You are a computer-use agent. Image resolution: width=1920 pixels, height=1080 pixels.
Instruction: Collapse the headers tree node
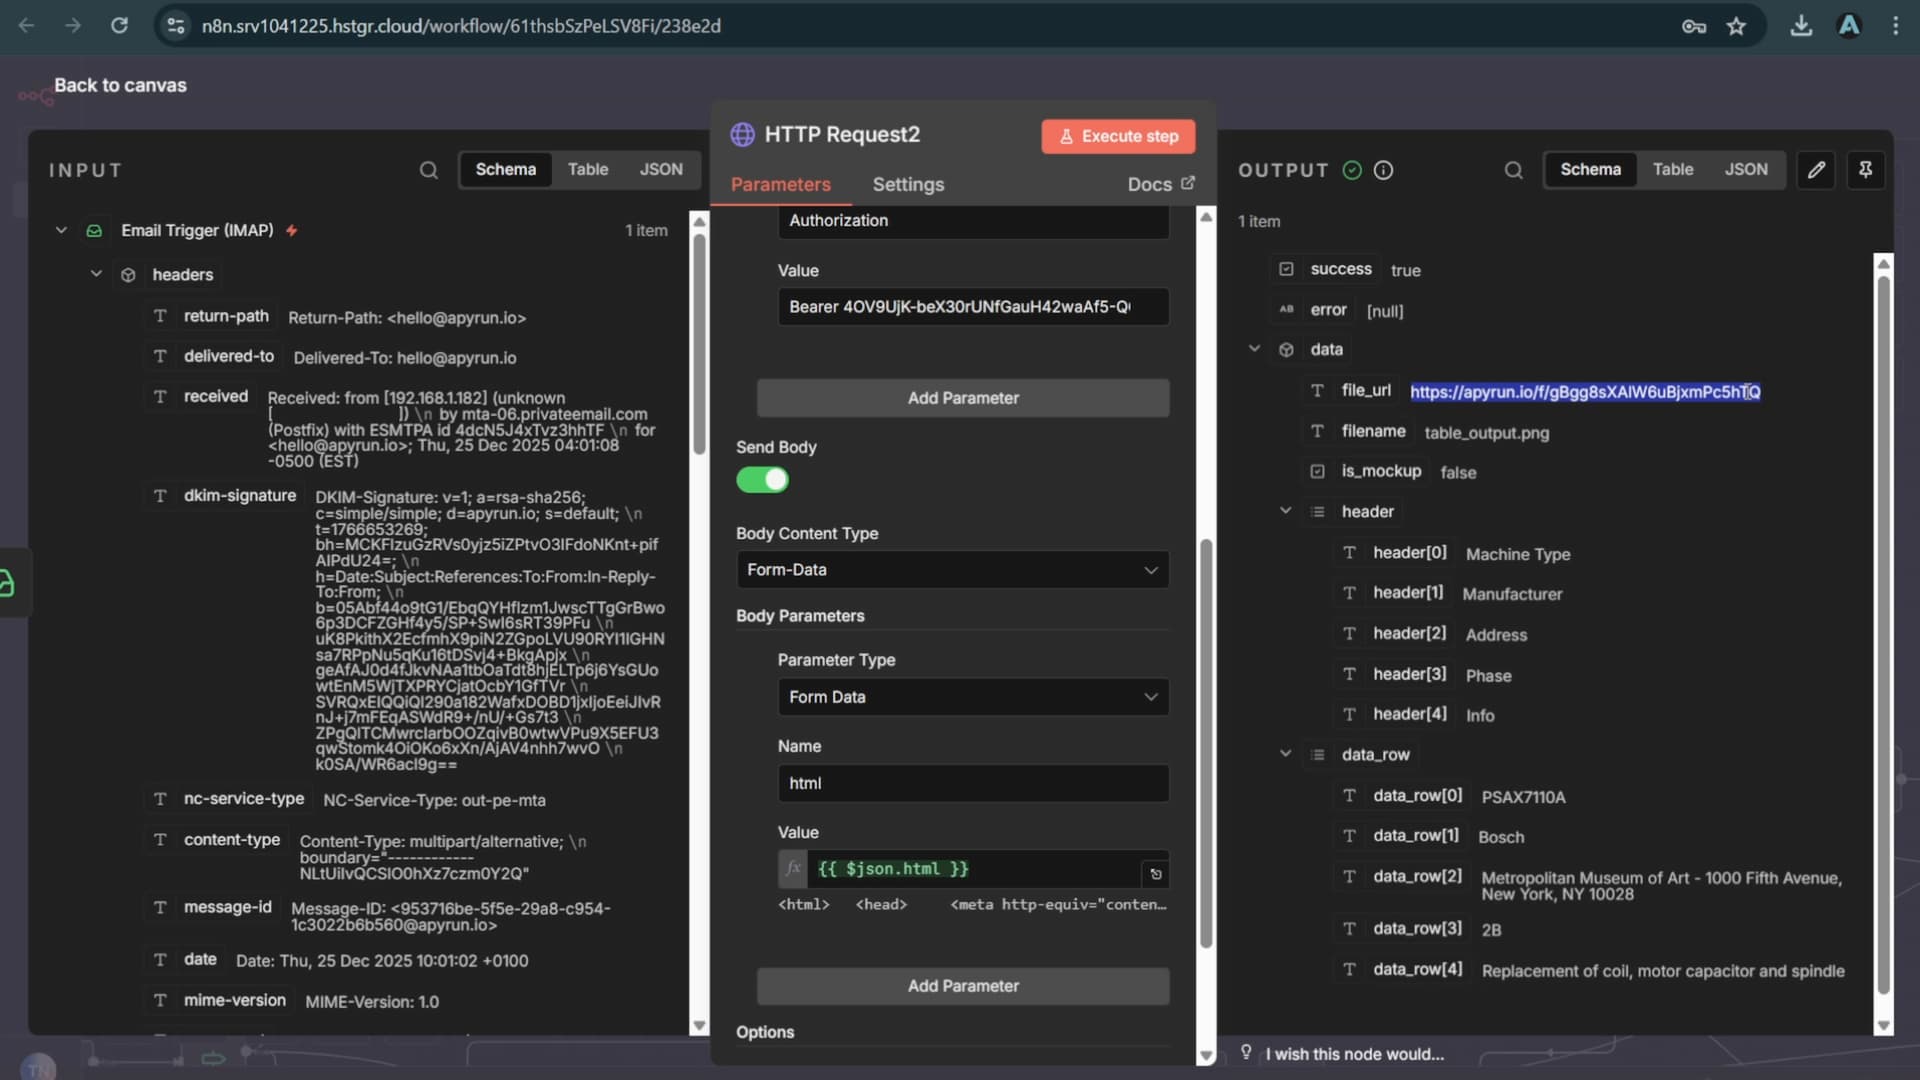click(96, 274)
